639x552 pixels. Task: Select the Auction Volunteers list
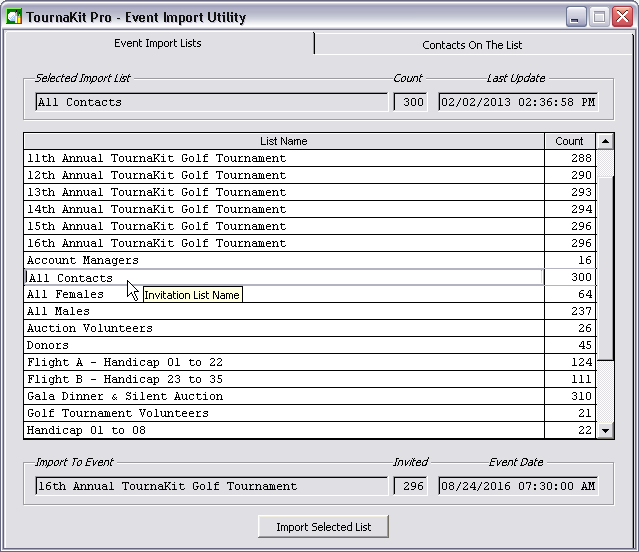click(284, 328)
